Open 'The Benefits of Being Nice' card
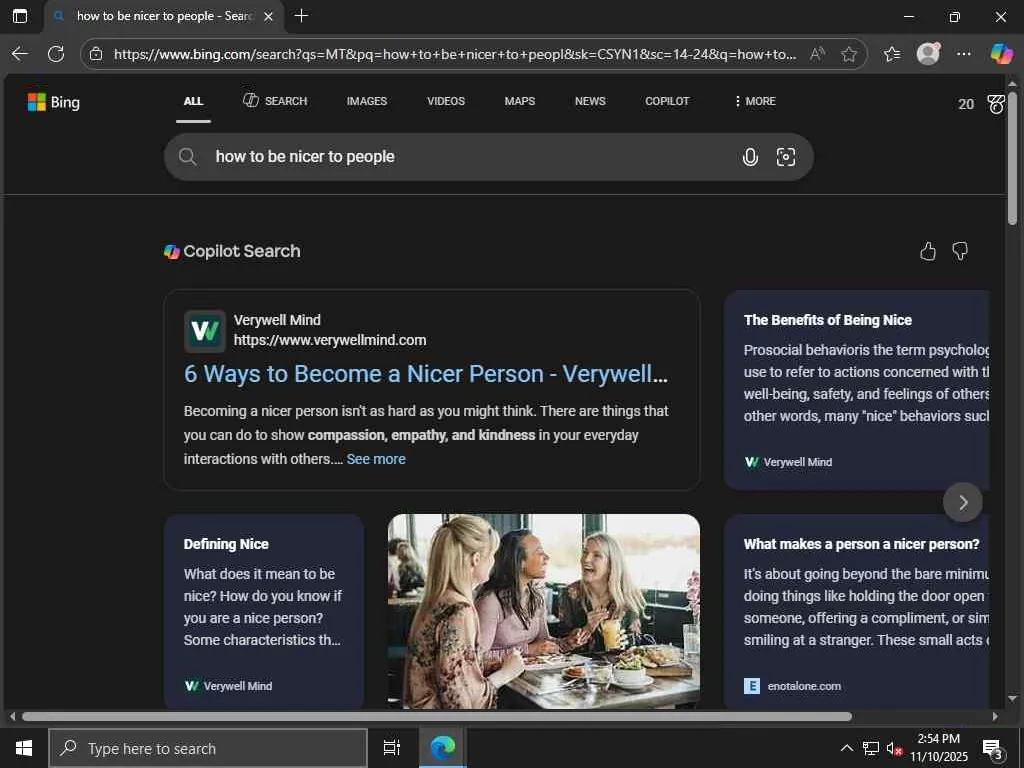 coord(857,390)
